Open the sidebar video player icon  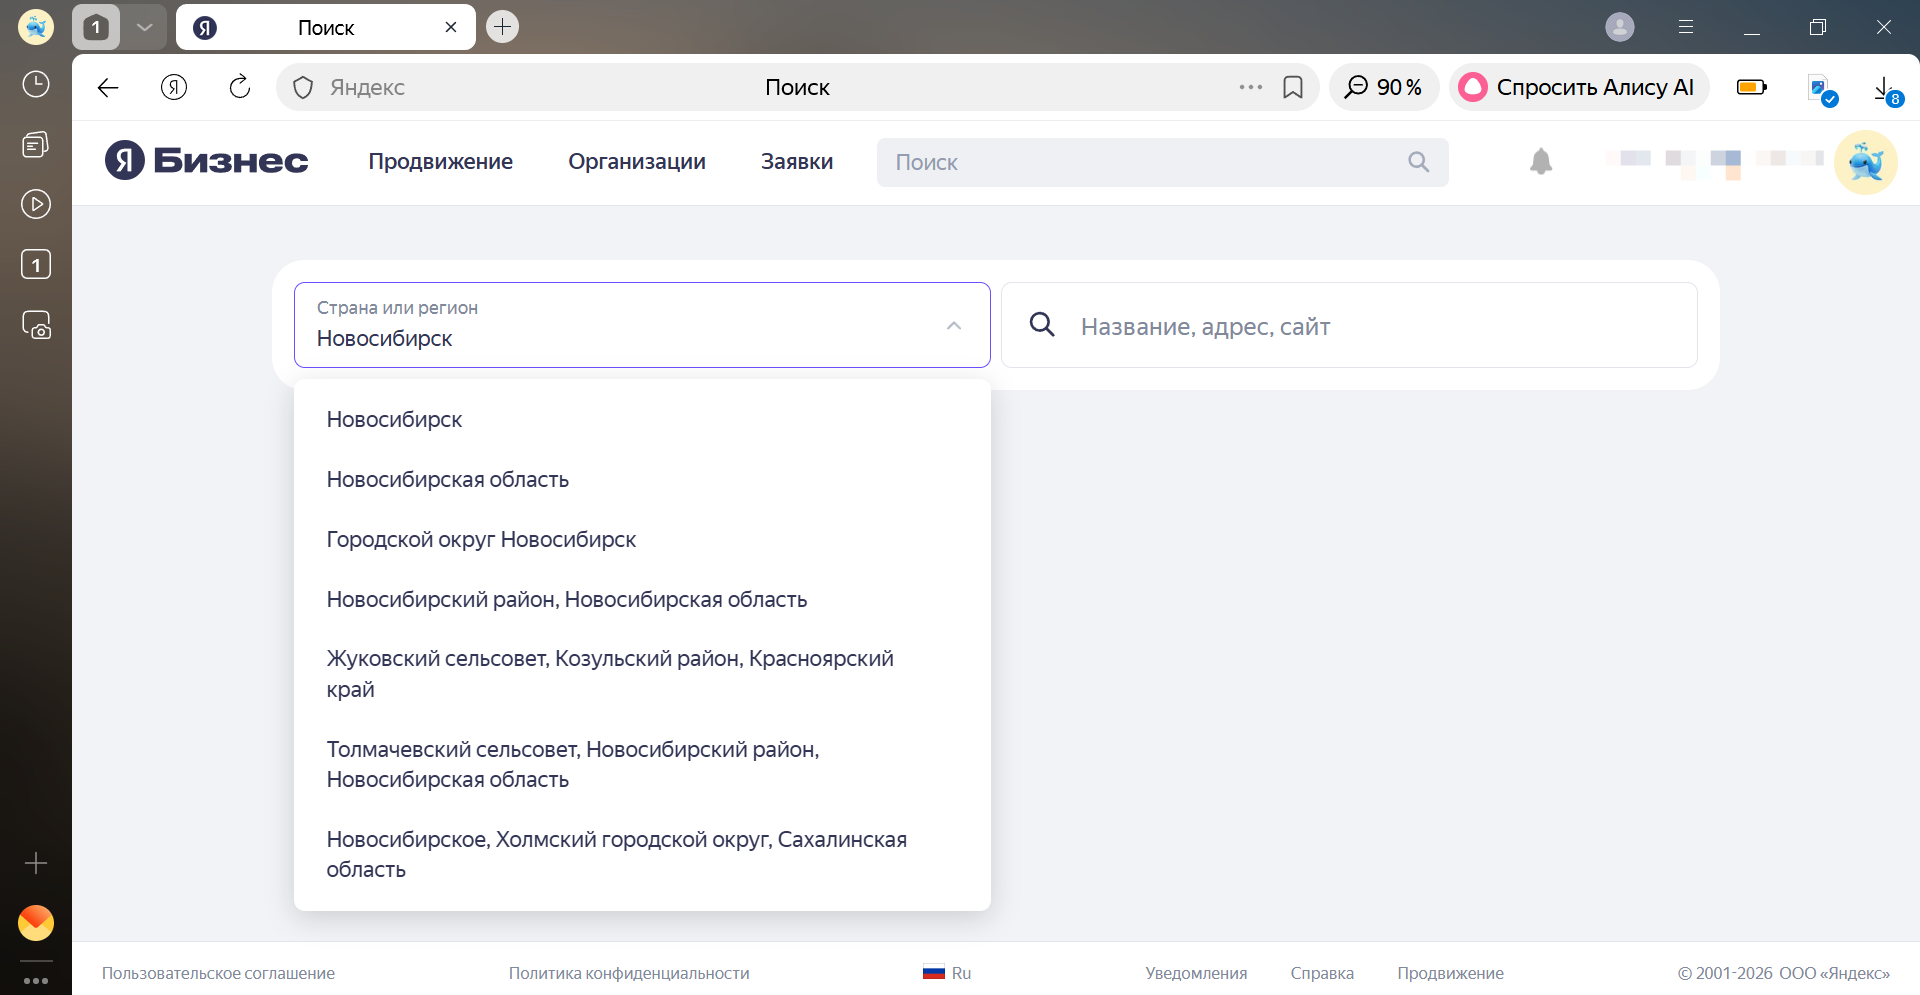point(36,205)
